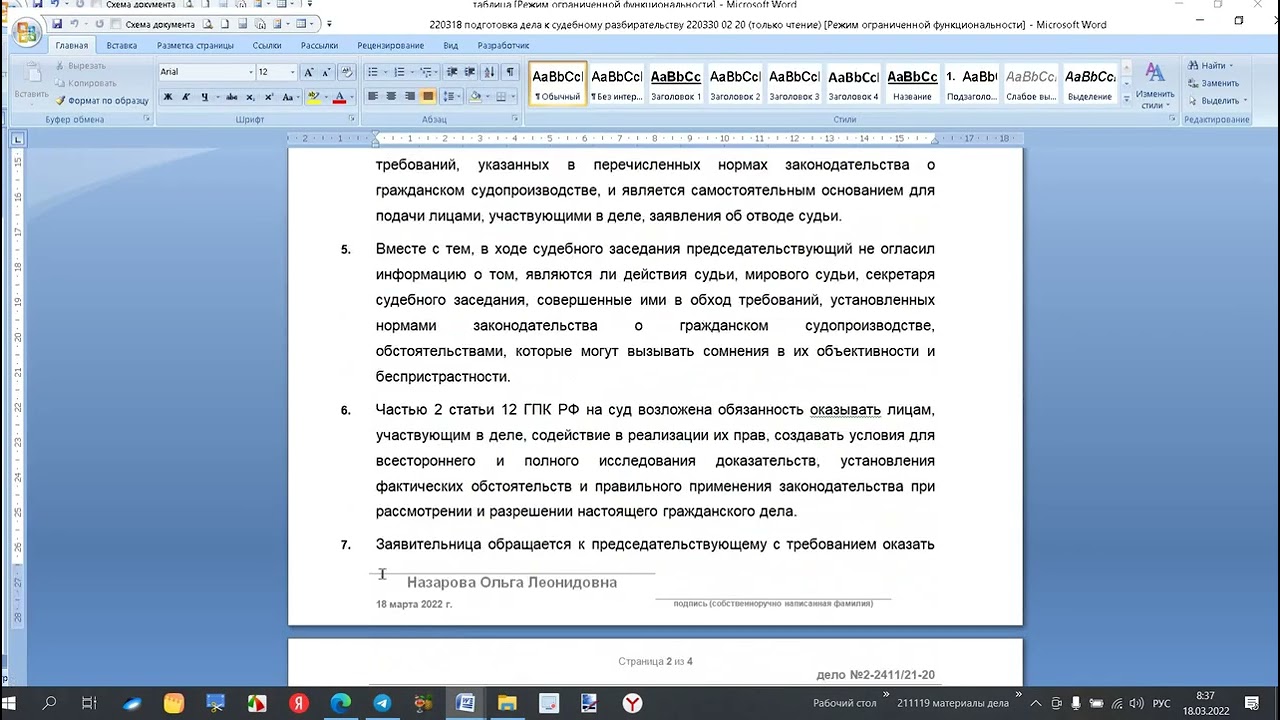Switch to Разметка страницы tab

[195, 46]
